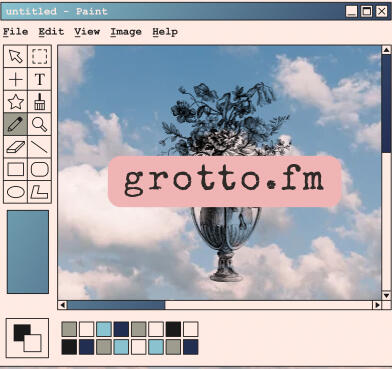Open the Help menu
This screenshot has width=392, height=369.
pyautogui.click(x=165, y=32)
